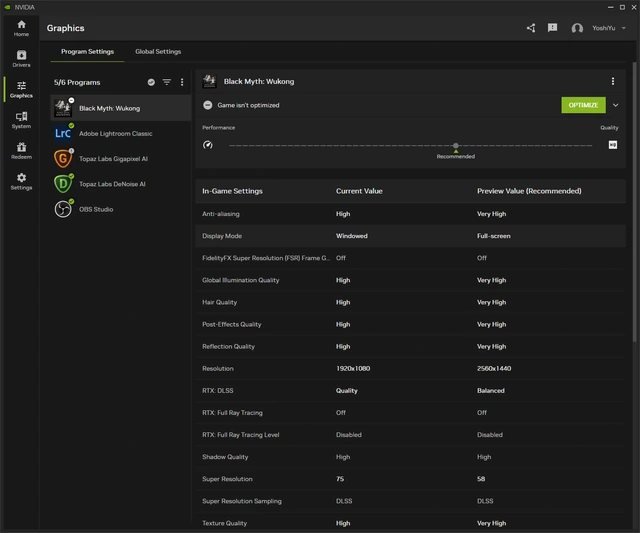Click Super Resolution current value 75
Viewport: 640px width, 533px height.
click(340, 478)
